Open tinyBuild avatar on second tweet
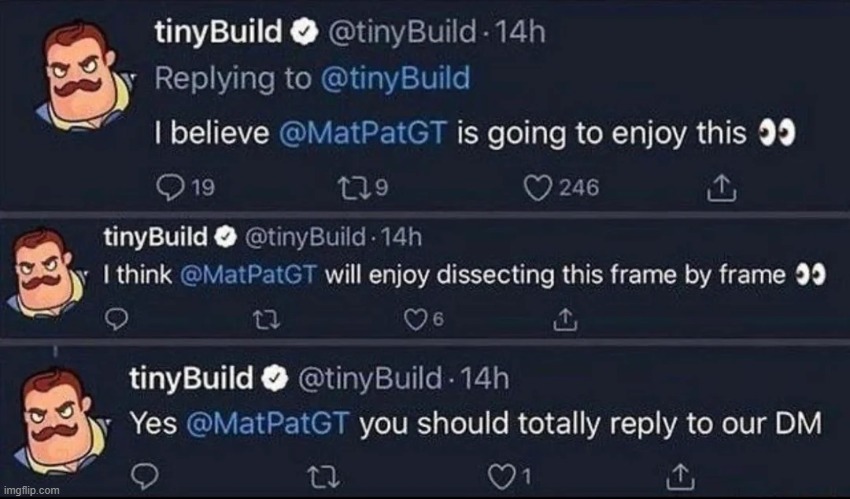Image resolution: width=850 pixels, height=499 pixels. click(46, 271)
